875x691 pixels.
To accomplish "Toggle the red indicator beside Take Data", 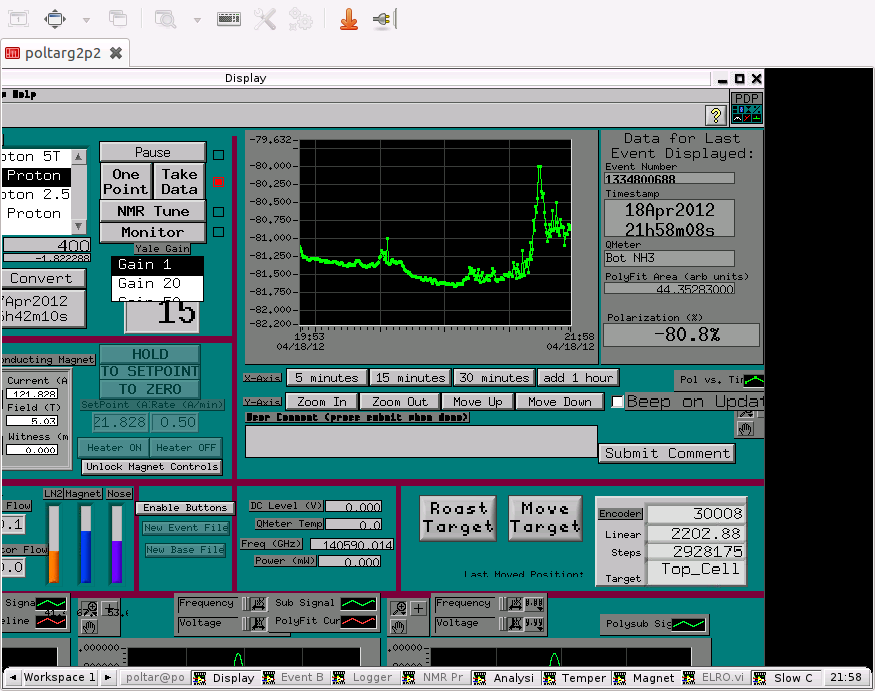I will click(219, 182).
